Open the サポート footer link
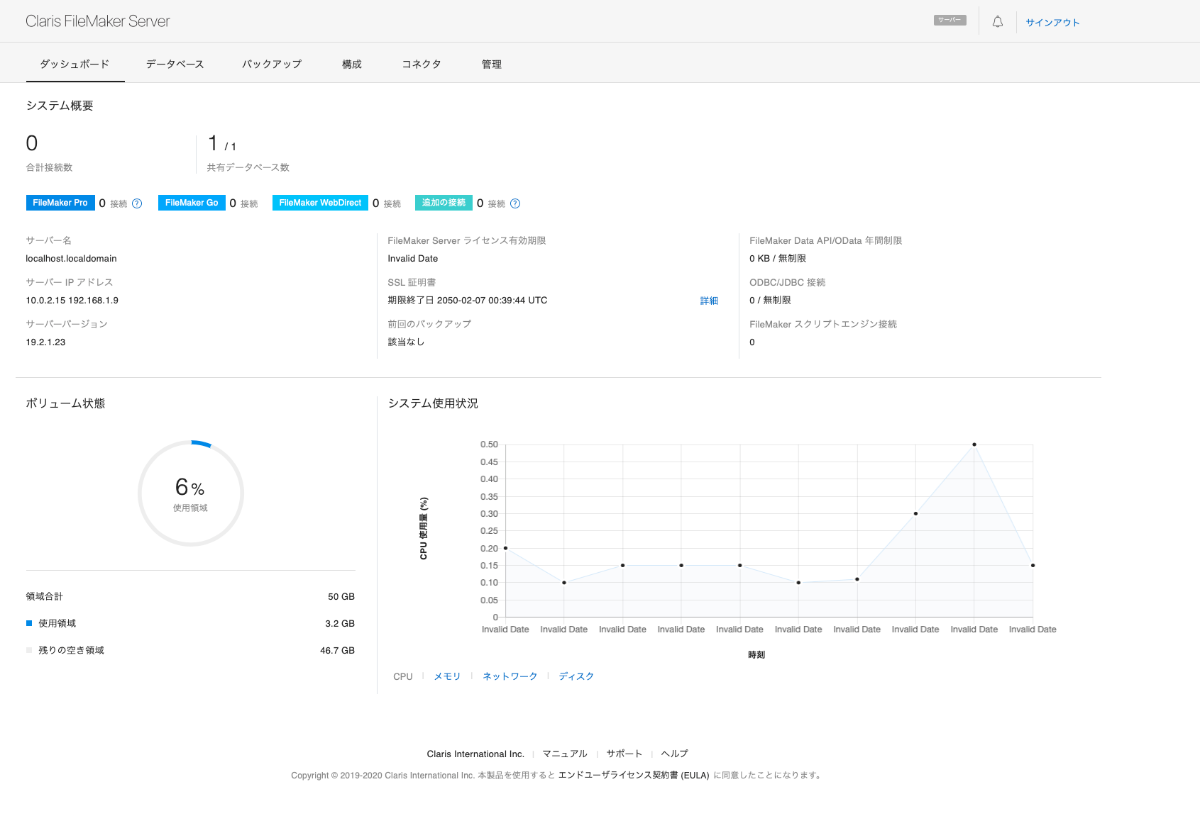The width and height of the screenshot is (1200, 833). [x=624, y=754]
